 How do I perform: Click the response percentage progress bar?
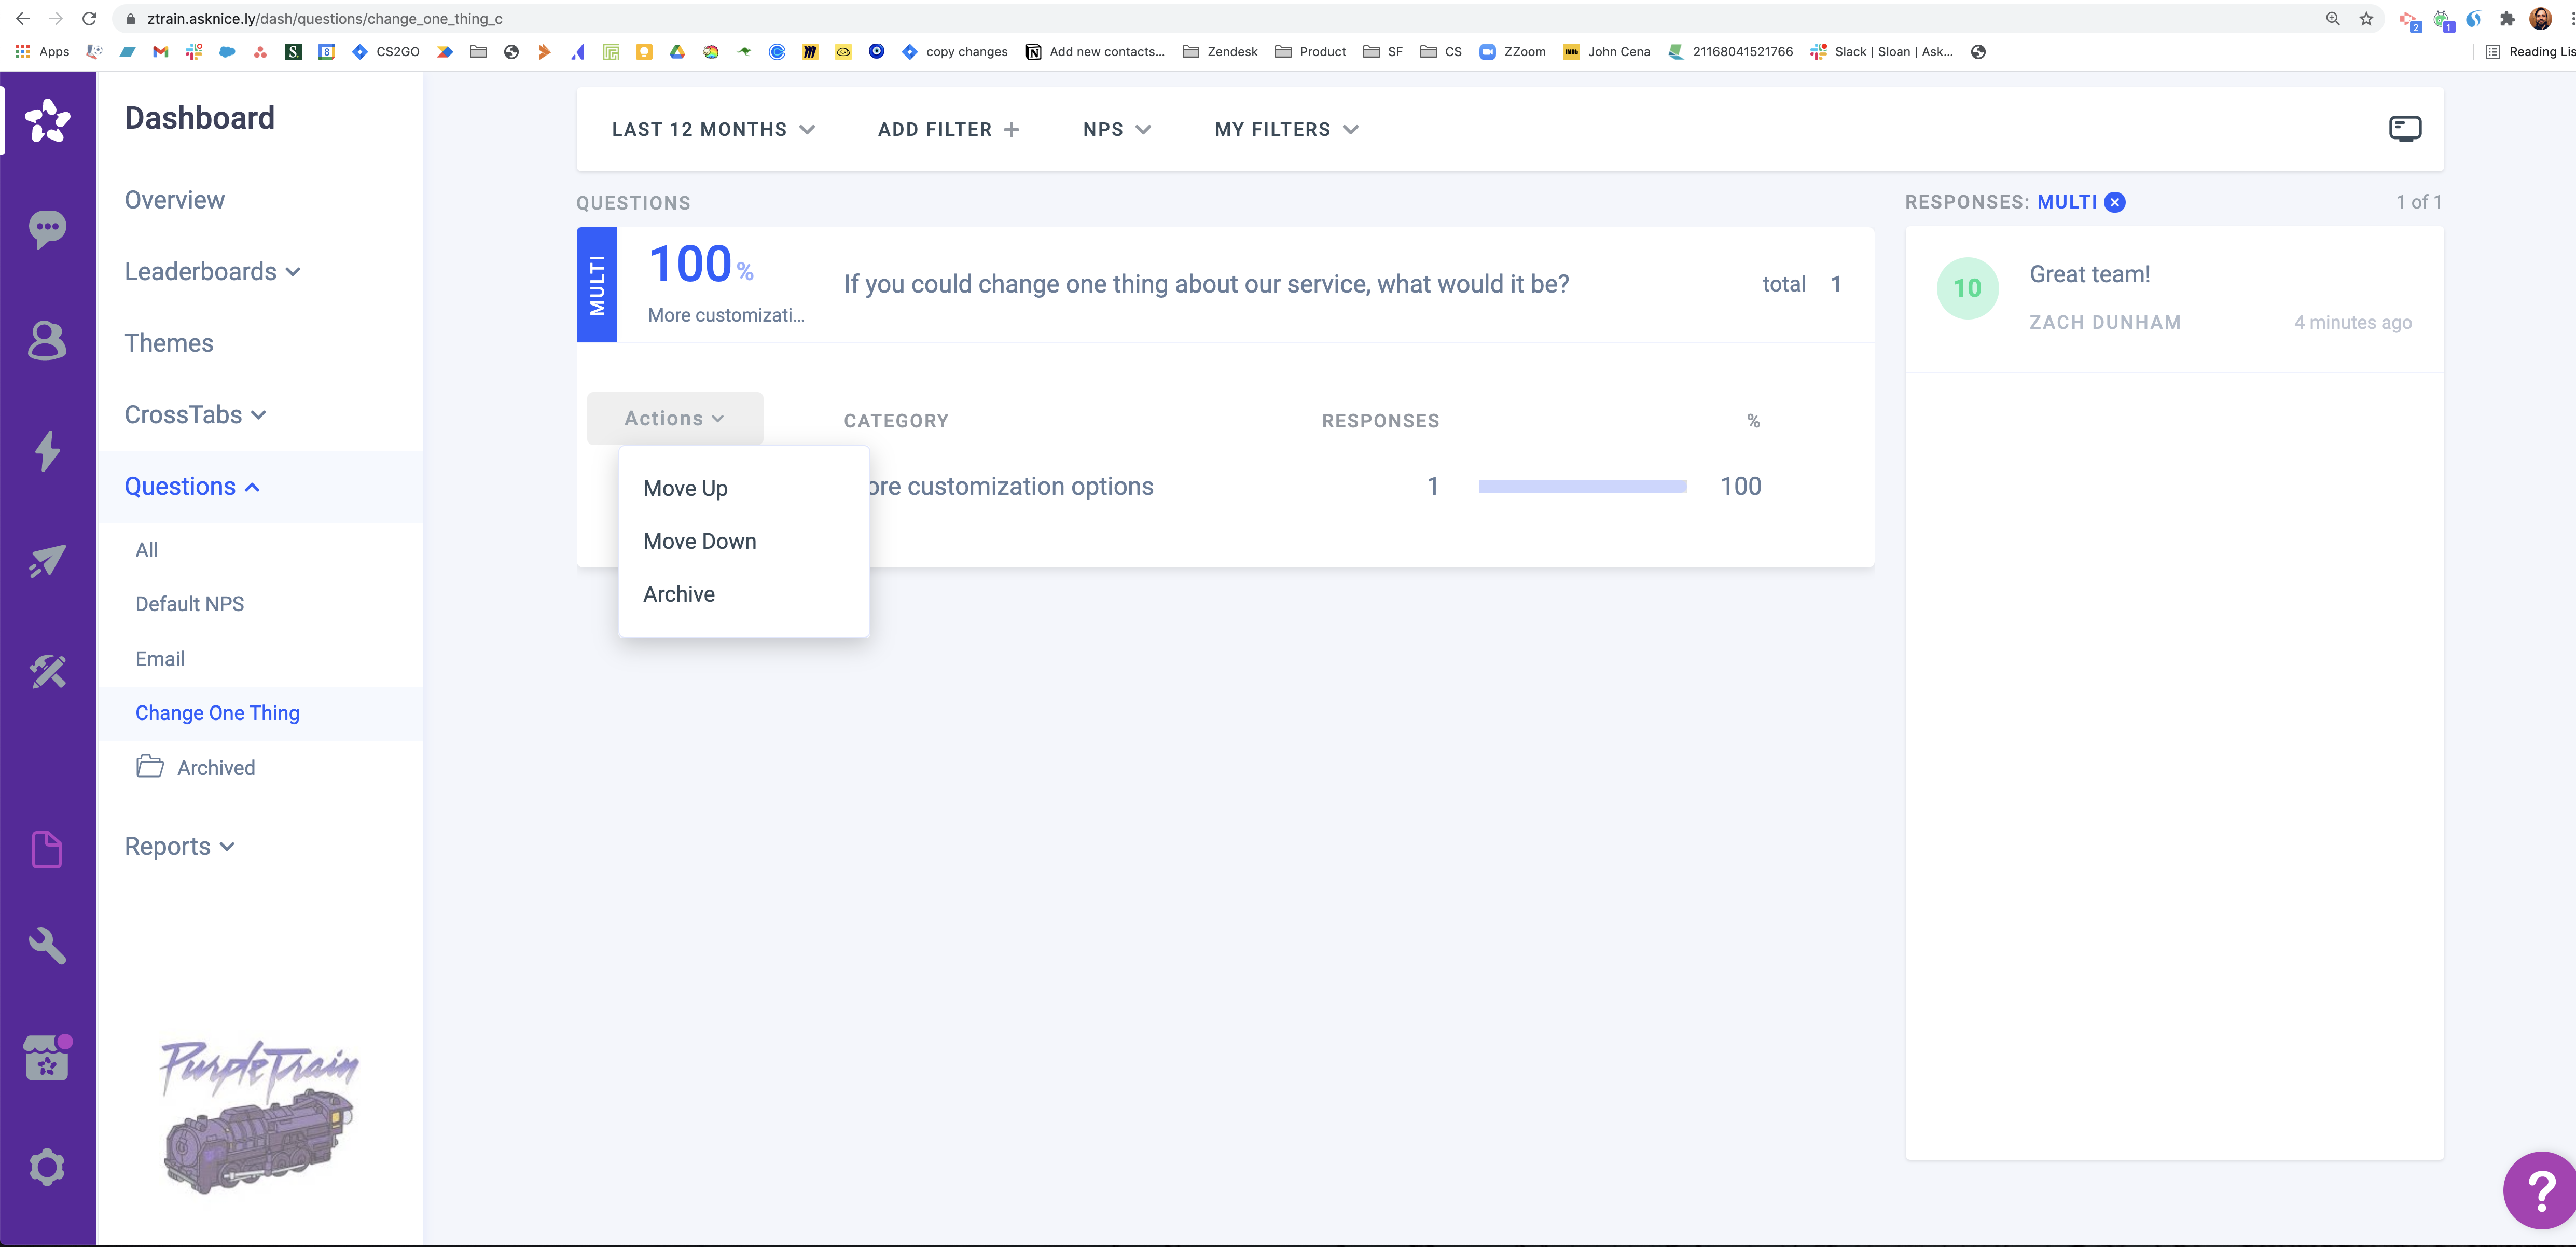(x=1582, y=487)
